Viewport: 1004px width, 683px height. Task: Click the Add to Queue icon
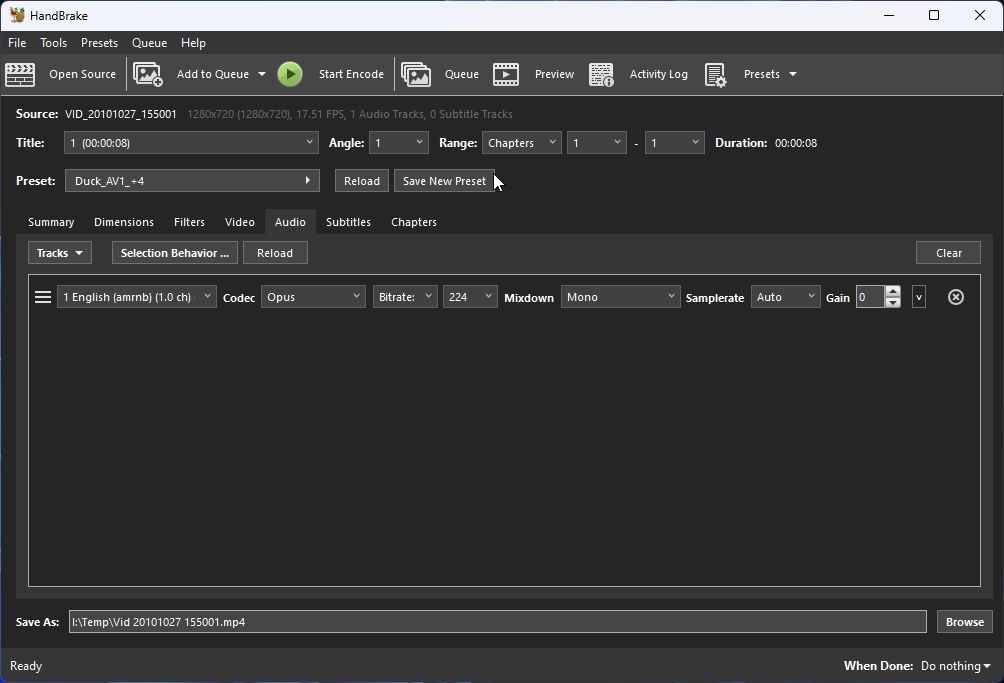click(148, 74)
